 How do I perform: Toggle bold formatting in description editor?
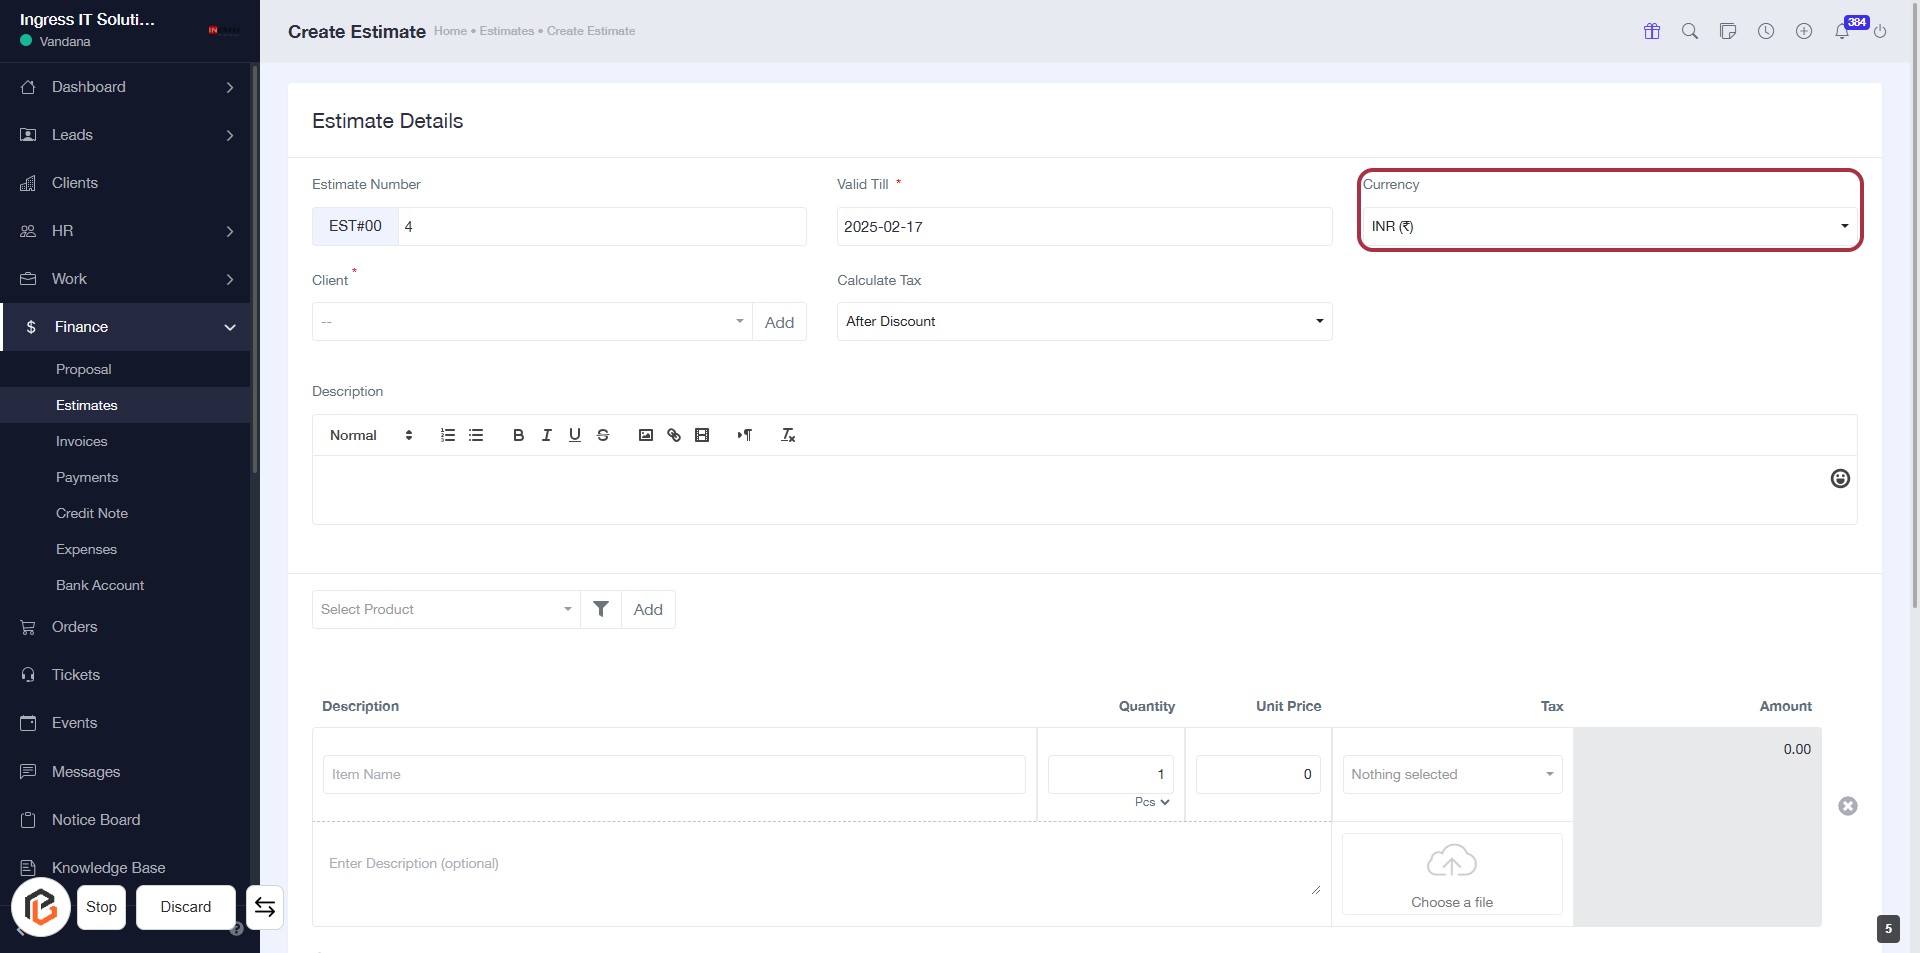pos(518,435)
